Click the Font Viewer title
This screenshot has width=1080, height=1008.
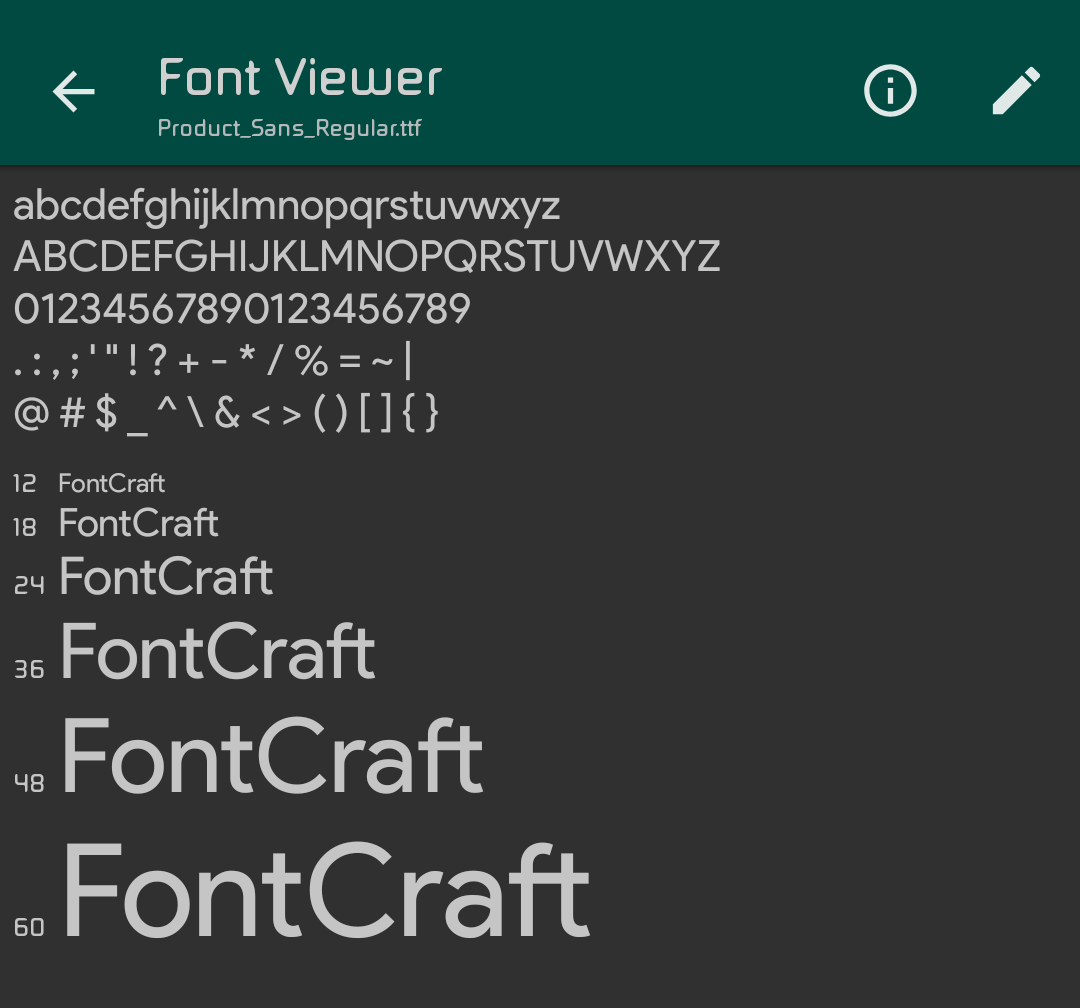click(300, 77)
